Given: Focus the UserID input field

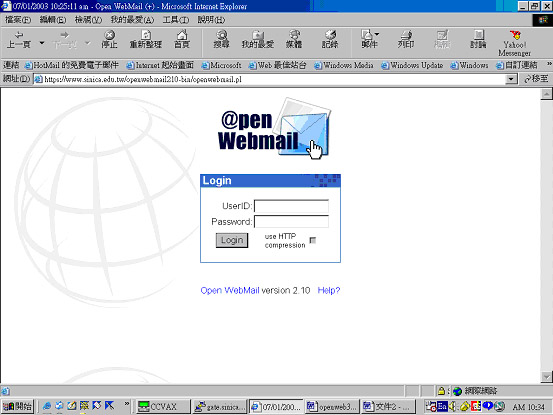Looking at the screenshot, I should pyautogui.click(x=291, y=206).
